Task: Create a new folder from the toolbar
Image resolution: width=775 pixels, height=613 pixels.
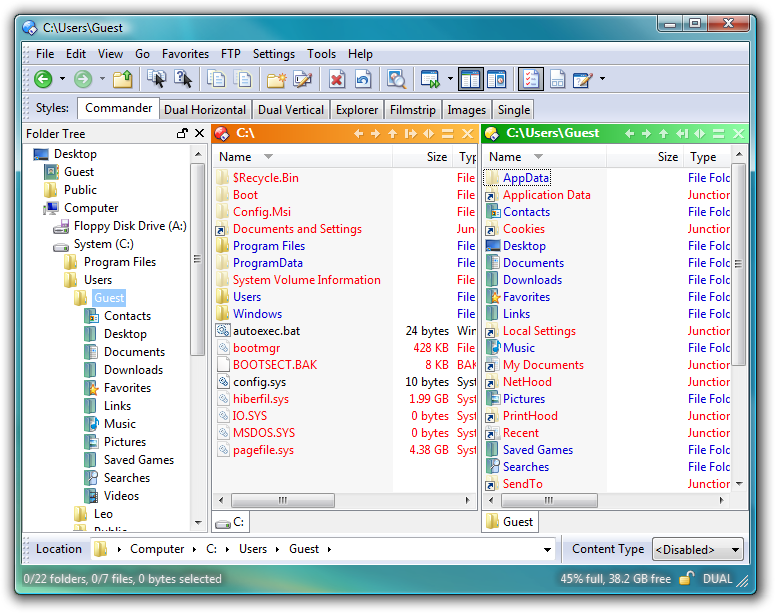Action: tap(276, 79)
